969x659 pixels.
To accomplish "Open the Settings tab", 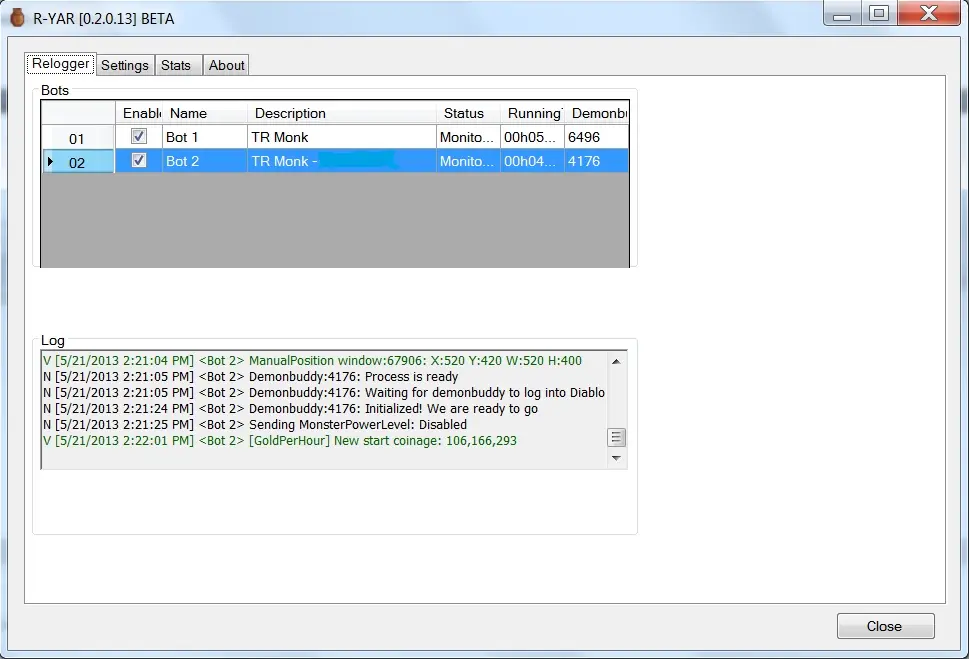I will 125,66.
